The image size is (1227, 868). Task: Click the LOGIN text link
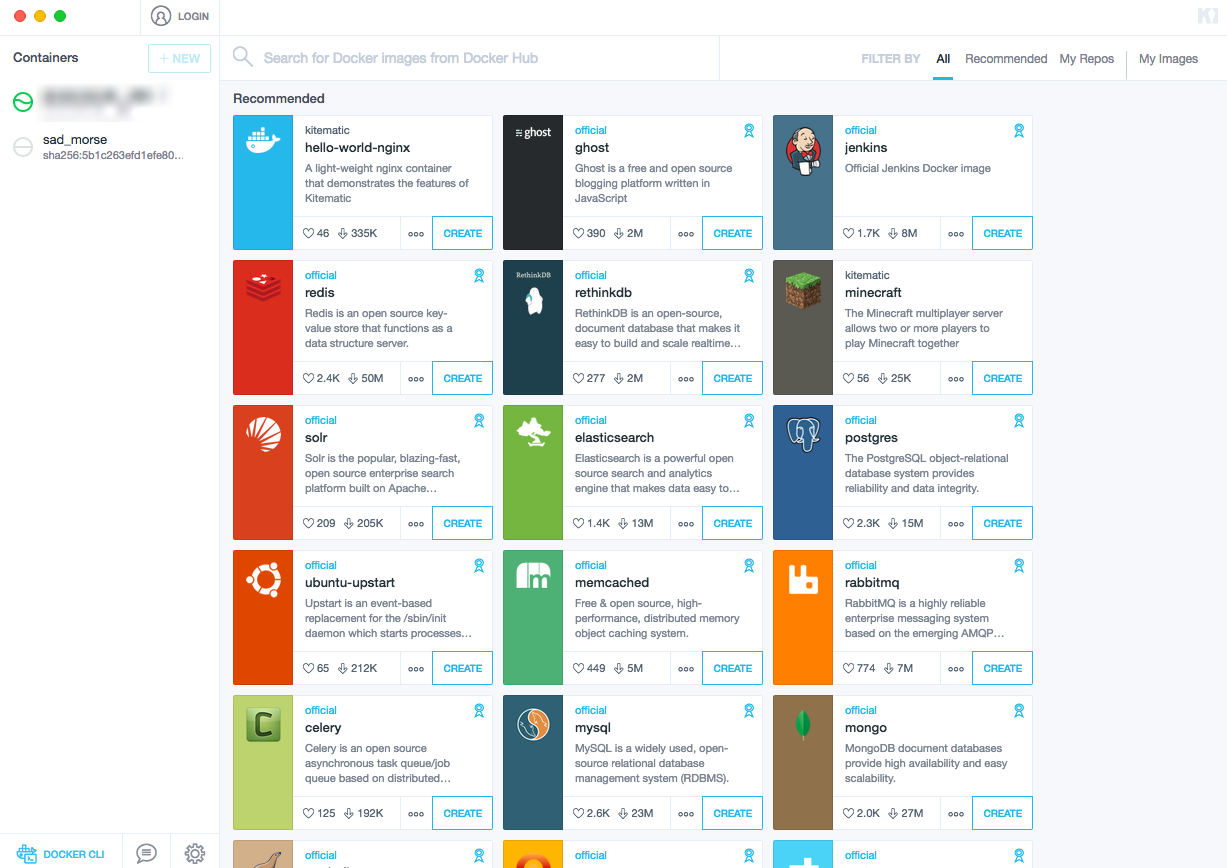194,17
